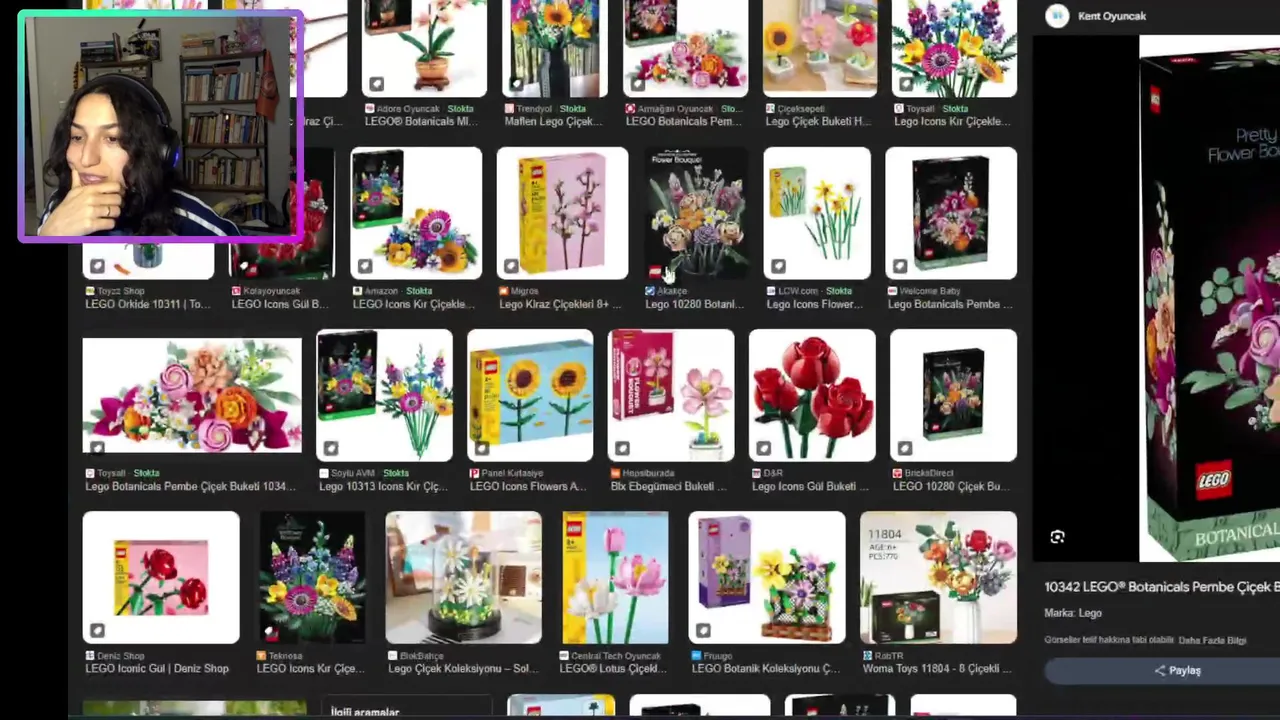Click product tag icon on Migros thumbnail

pos(511,266)
